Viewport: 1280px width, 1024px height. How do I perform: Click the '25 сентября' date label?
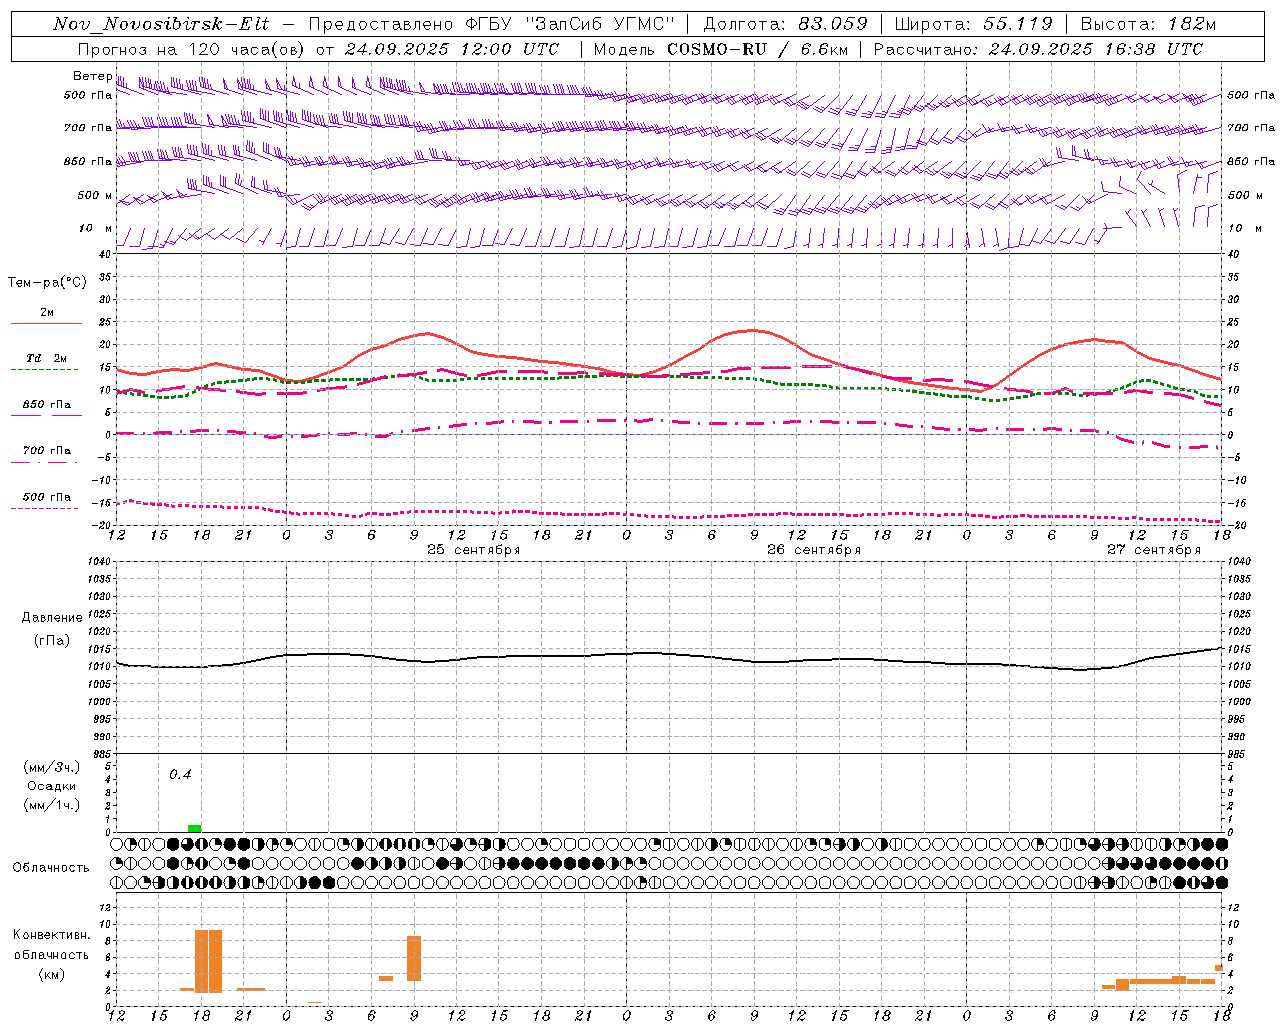pos(473,550)
